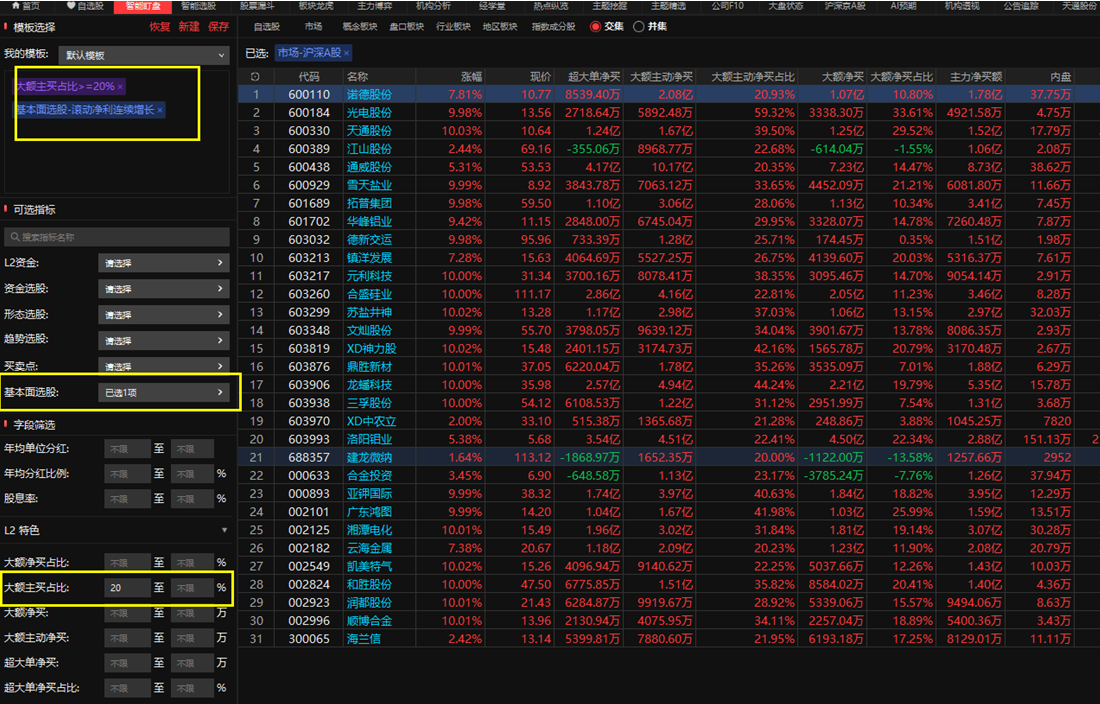1100x704 pixels.
Task: Click the 新建 template button
Action: click(189, 27)
